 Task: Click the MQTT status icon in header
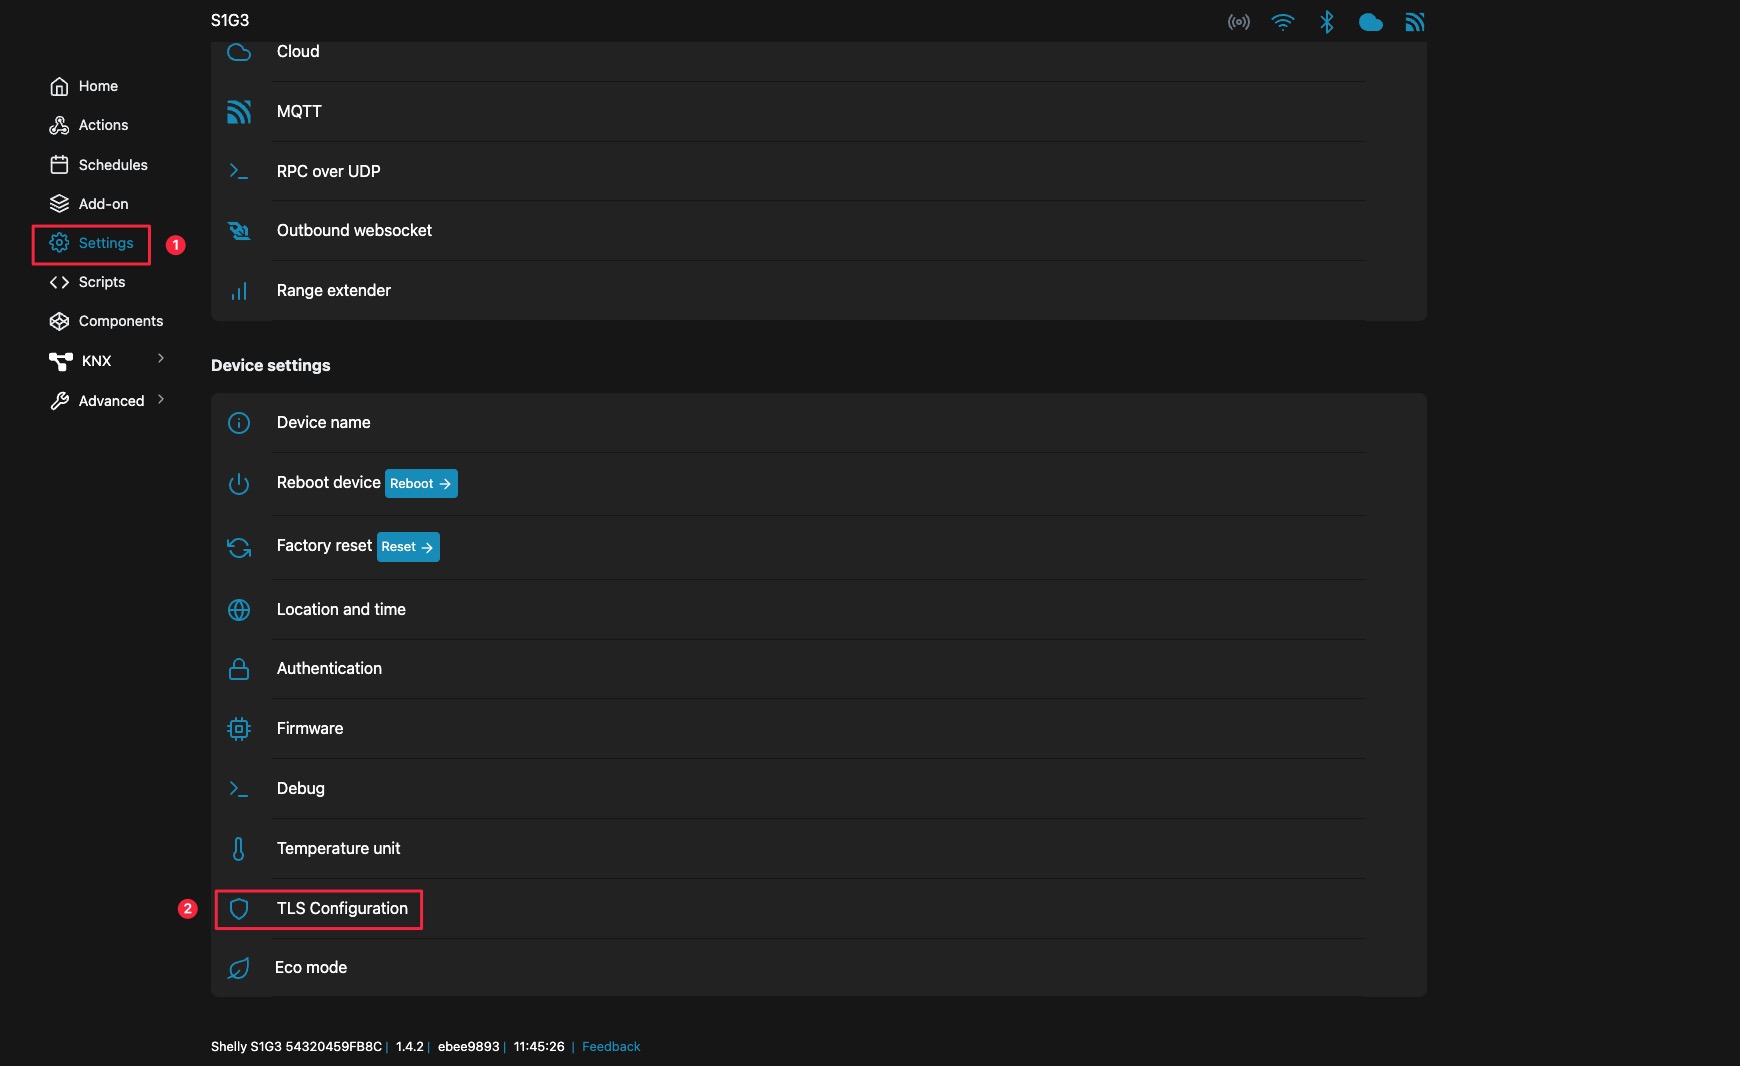click(1414, 22)
